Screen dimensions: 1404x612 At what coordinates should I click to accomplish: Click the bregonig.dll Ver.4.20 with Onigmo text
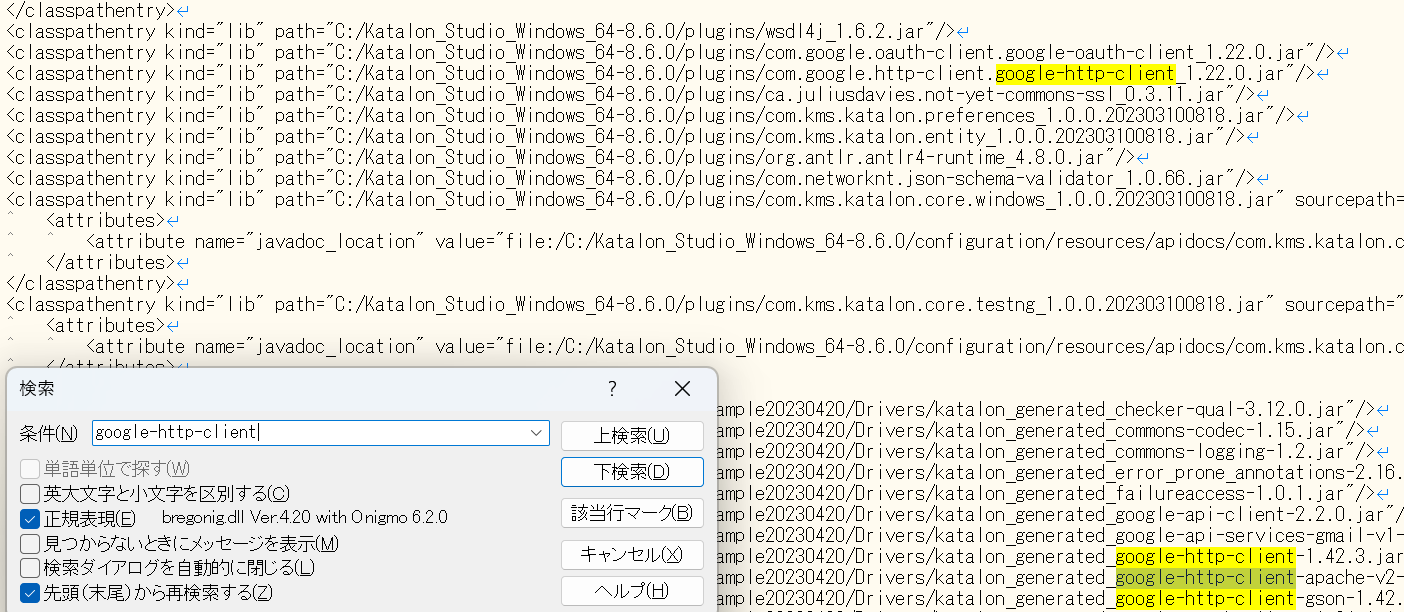tap(305, 518)
